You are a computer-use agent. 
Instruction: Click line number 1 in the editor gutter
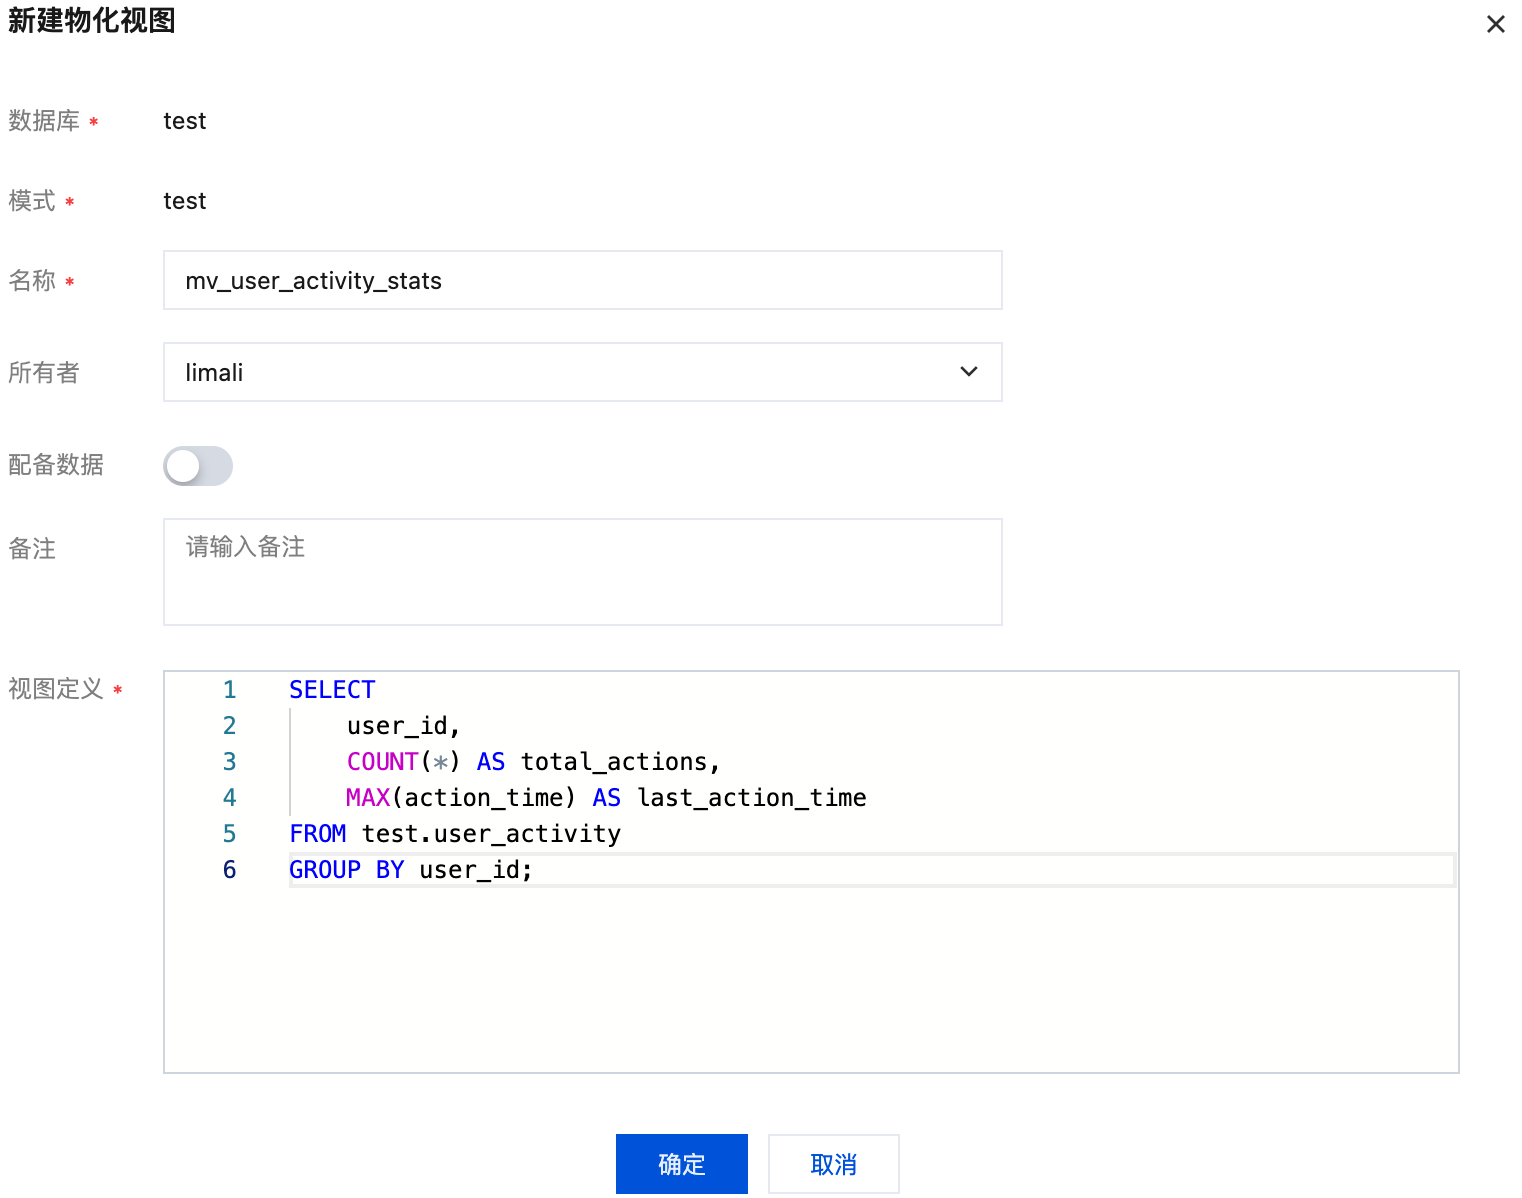(229, 690)
